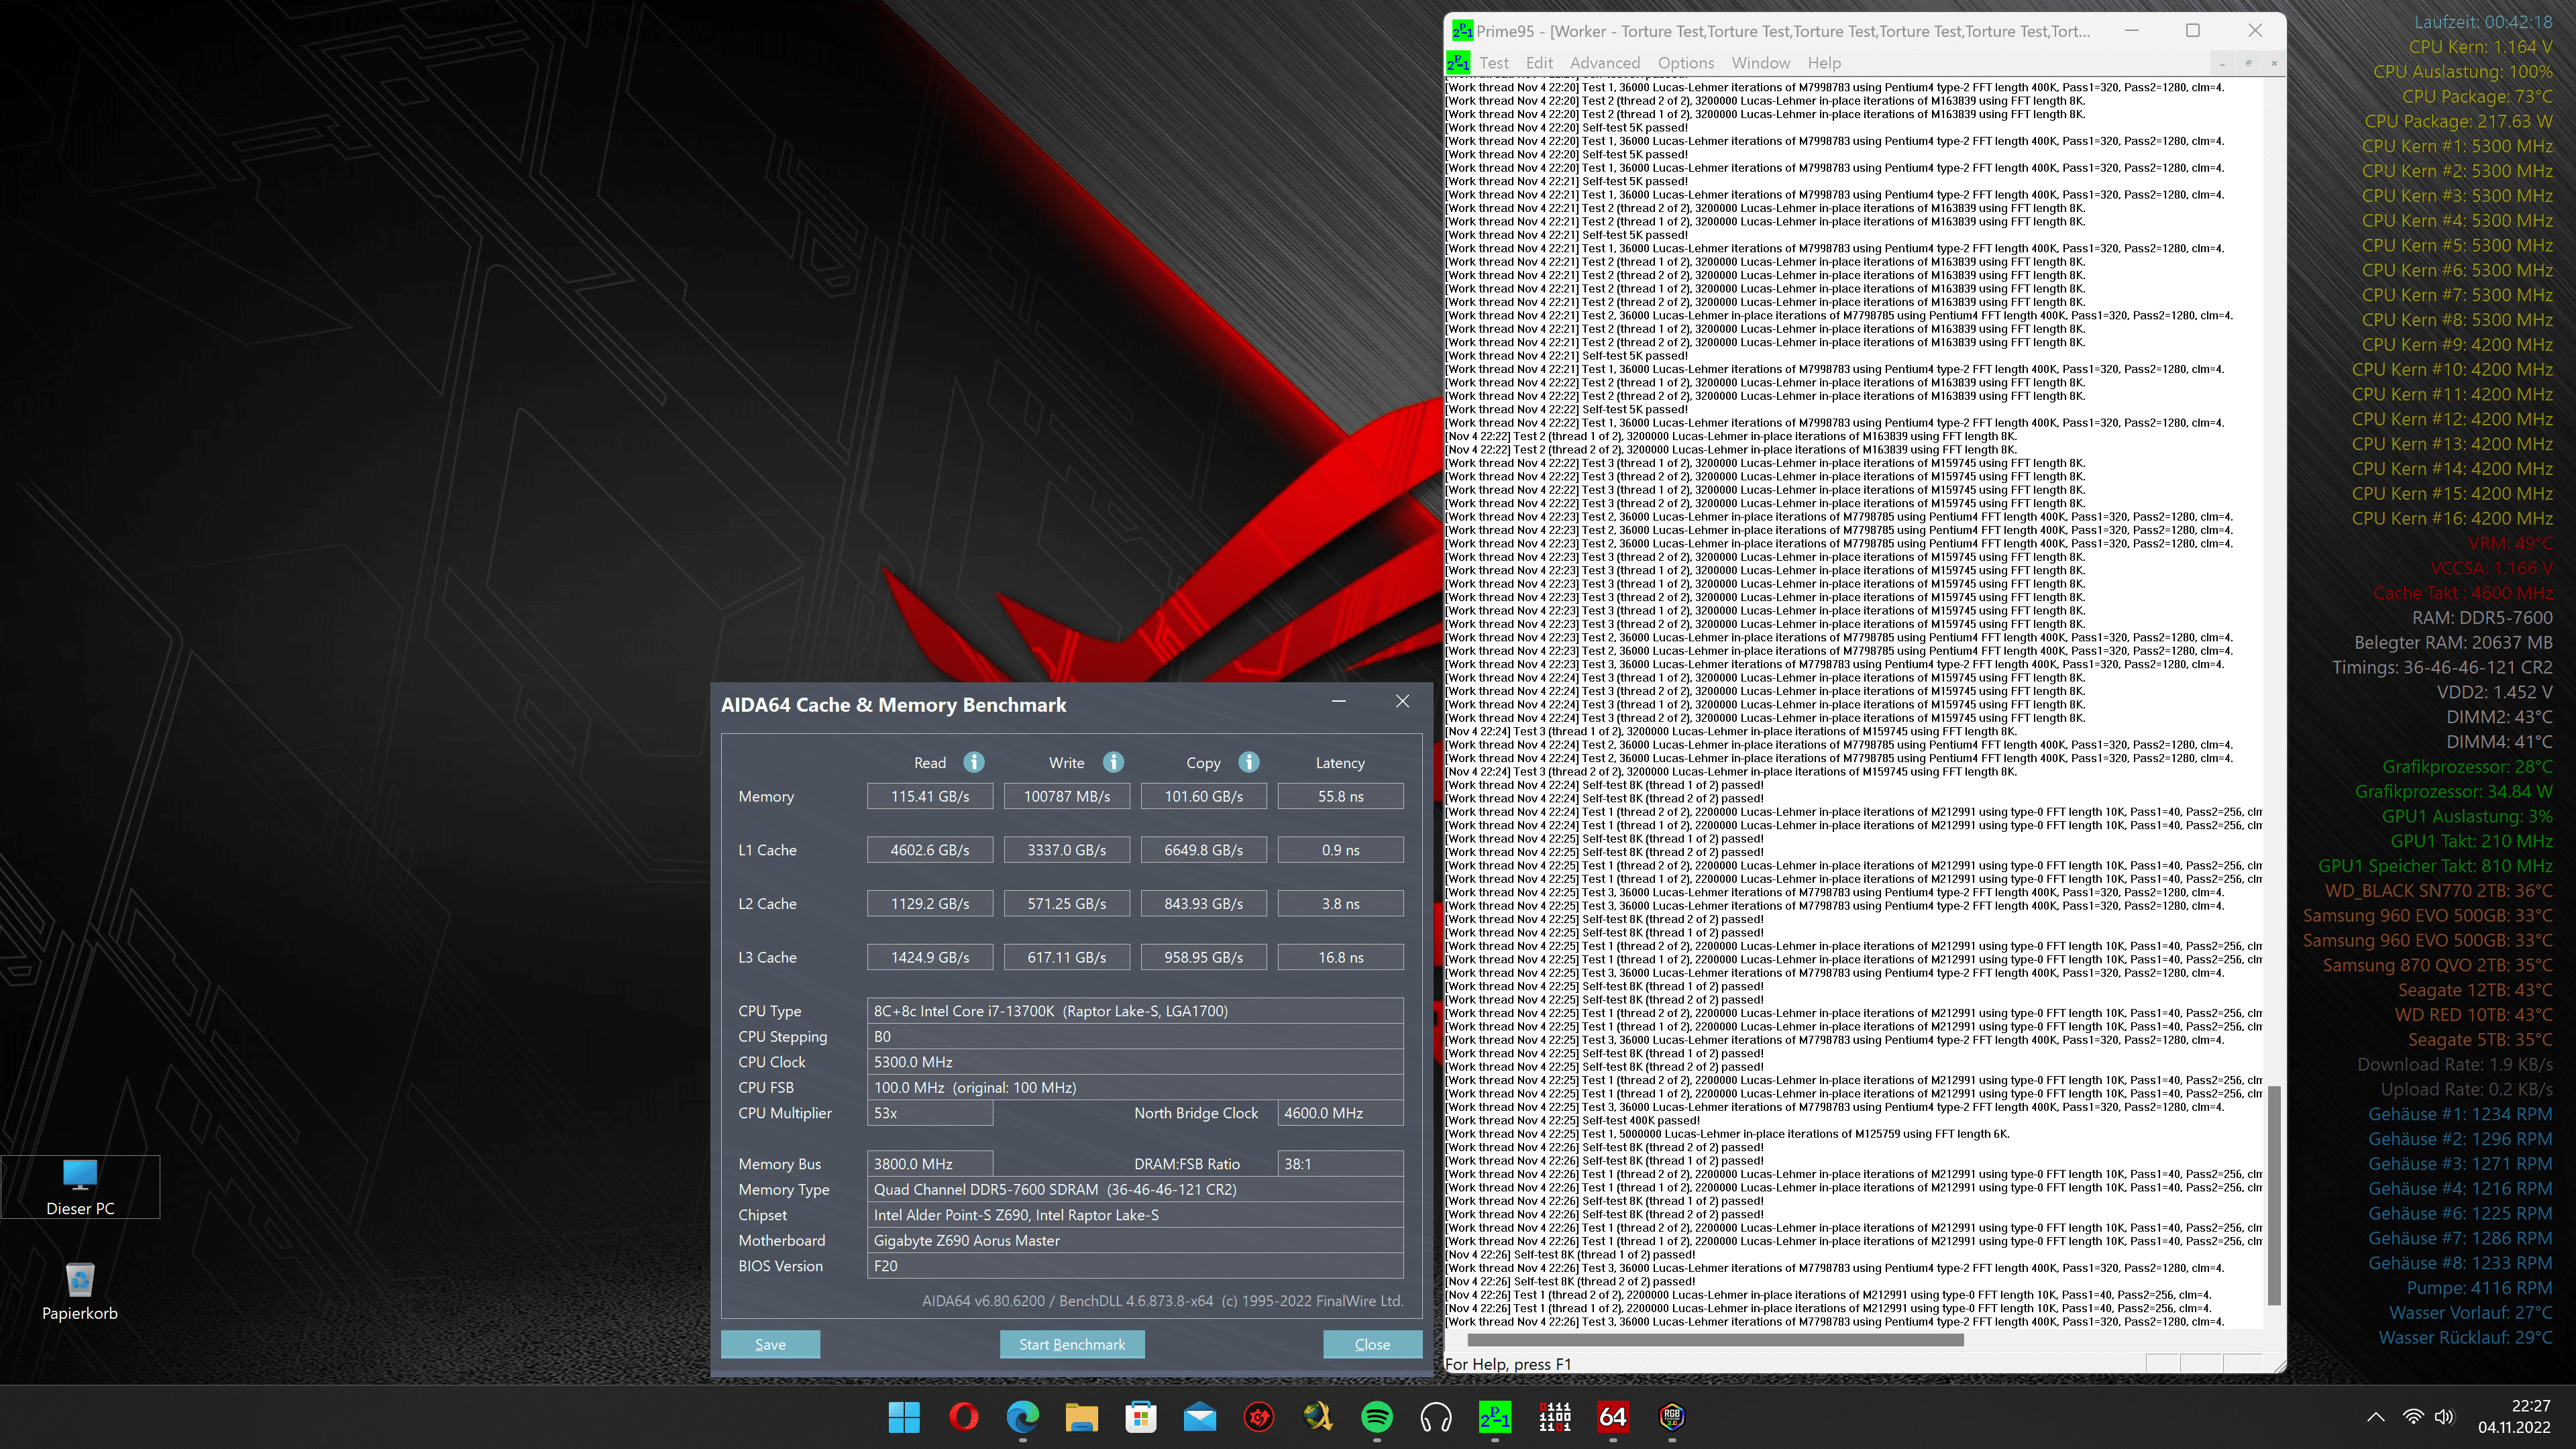Image resolution: width=2576 pixels, height=1449 pixels.
Task: Open the Options menu in Prime95
Action: point(1685,63)
